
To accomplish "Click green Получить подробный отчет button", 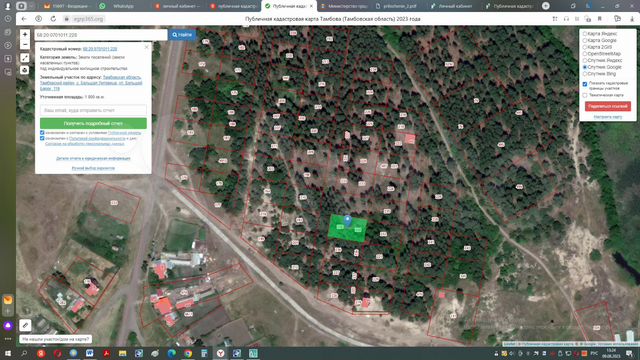I will [x=93, y=123].
